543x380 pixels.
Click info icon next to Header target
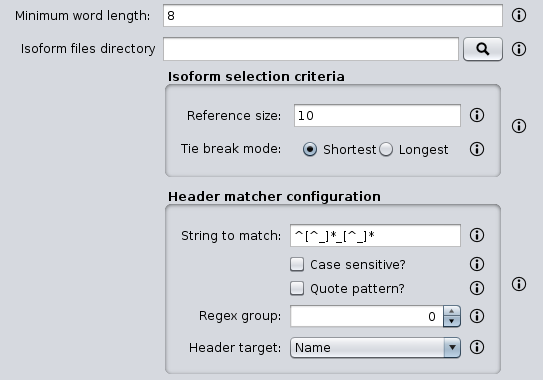point(477,347)
